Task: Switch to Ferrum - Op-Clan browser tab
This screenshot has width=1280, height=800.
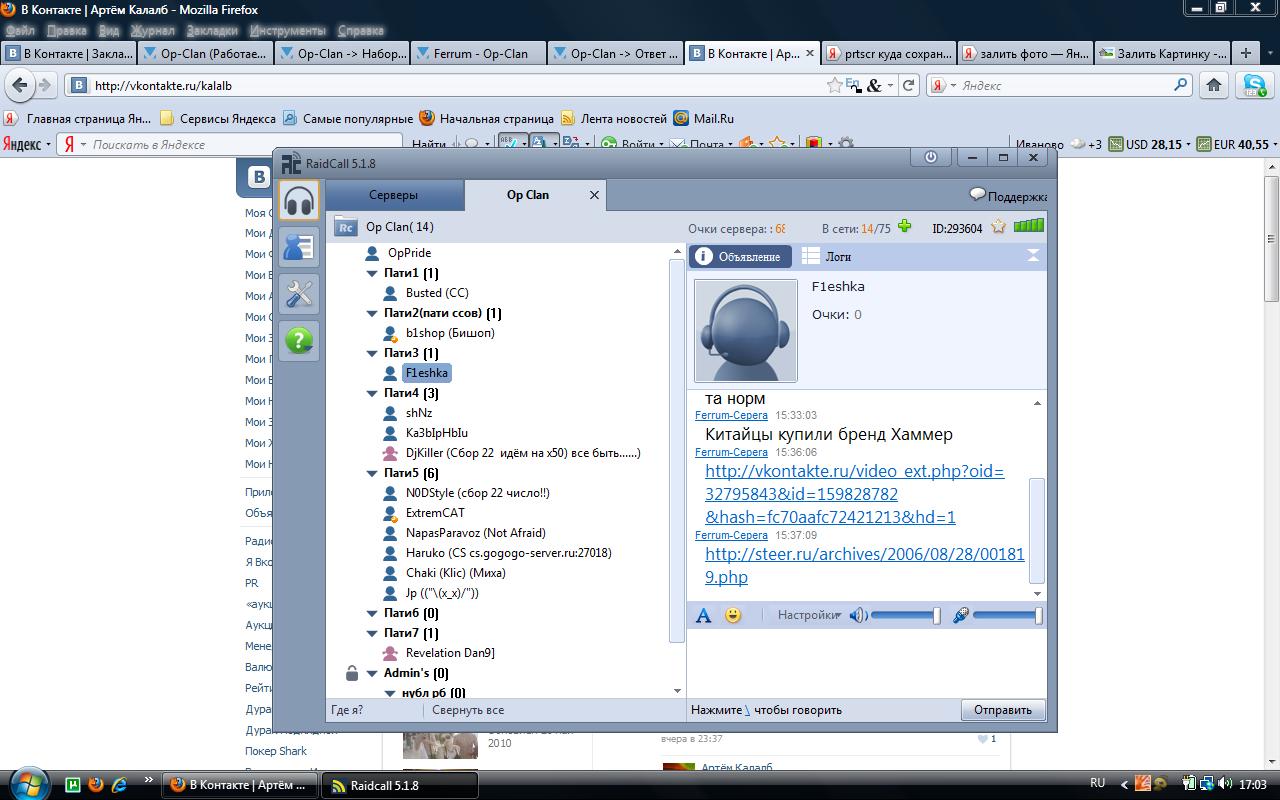Action: (x=480, y=53)
